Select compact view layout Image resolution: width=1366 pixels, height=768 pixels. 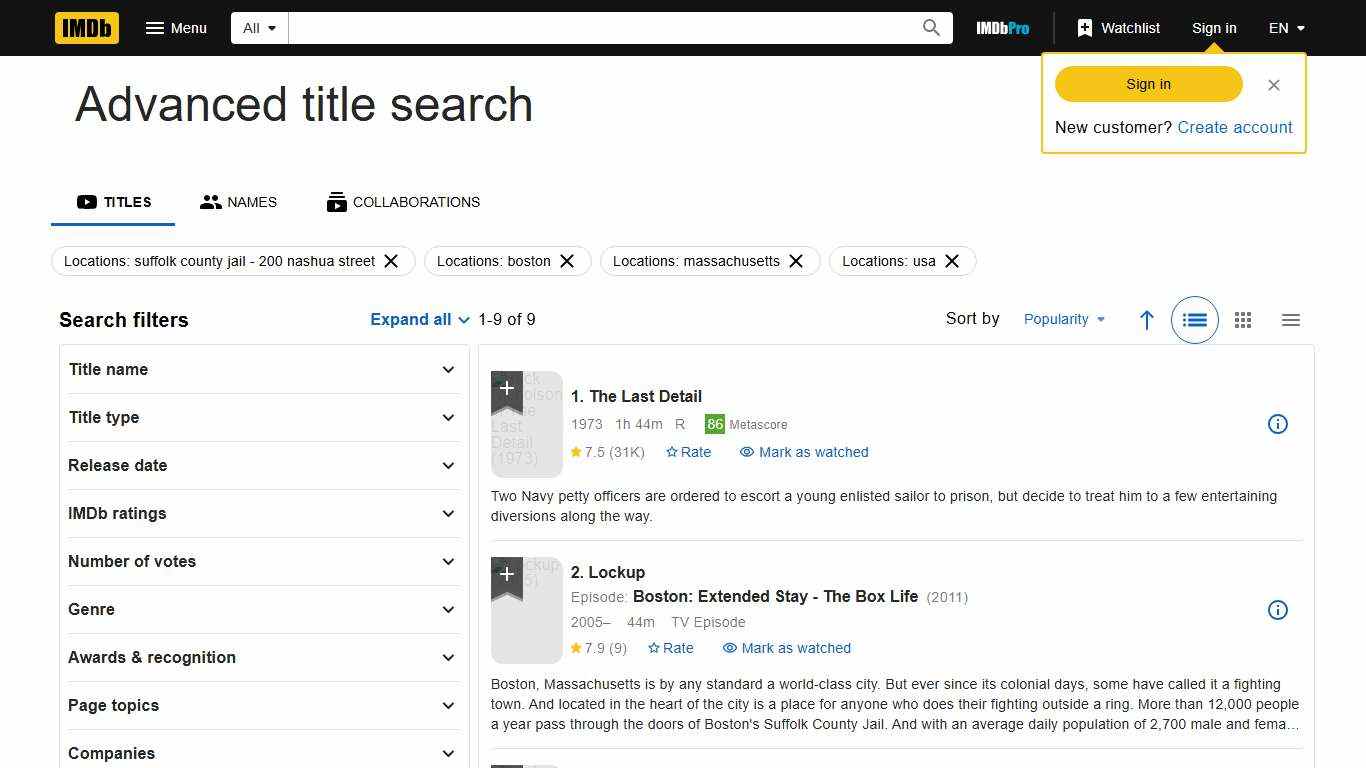tap(1291, 320)
